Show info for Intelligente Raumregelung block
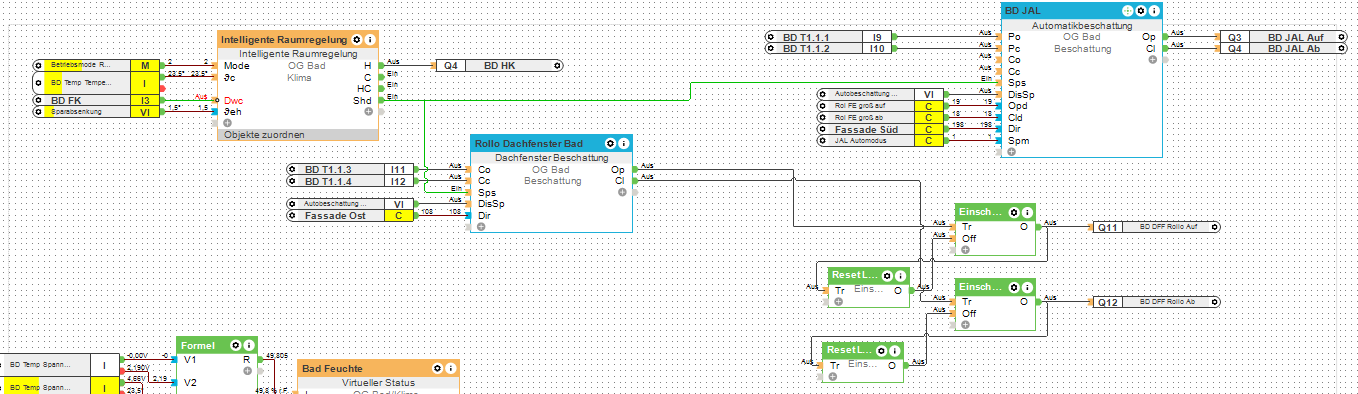 pyautogui.click(x=370, y=39)
